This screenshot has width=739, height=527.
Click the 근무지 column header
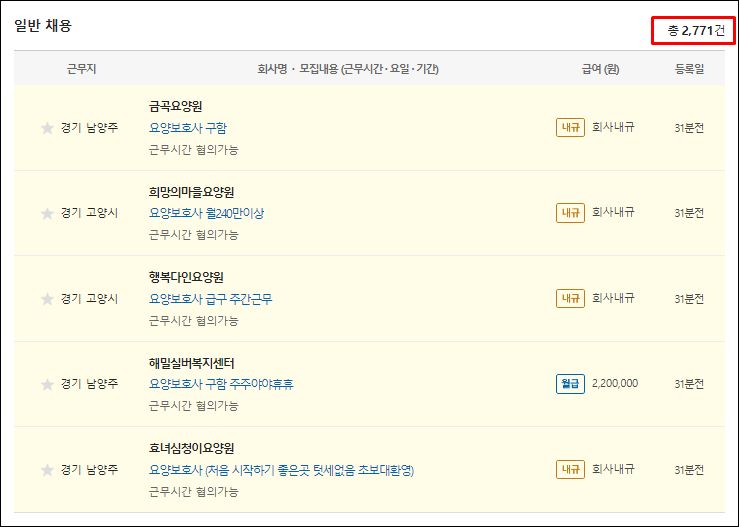click(82, 69)
